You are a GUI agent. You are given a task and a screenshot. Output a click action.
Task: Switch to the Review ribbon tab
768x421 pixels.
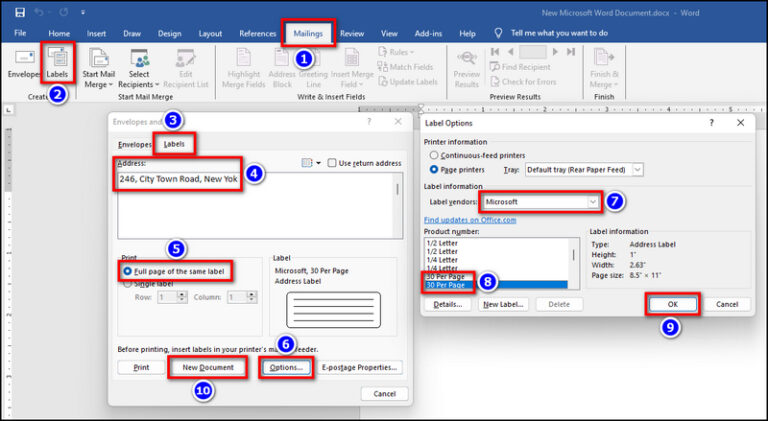coord(352,33)
